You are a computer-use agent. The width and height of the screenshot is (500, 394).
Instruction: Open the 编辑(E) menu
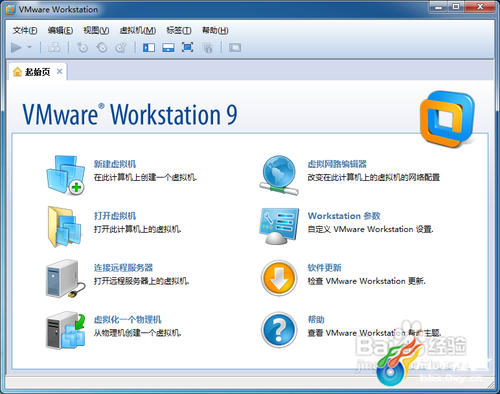point(60,31)
